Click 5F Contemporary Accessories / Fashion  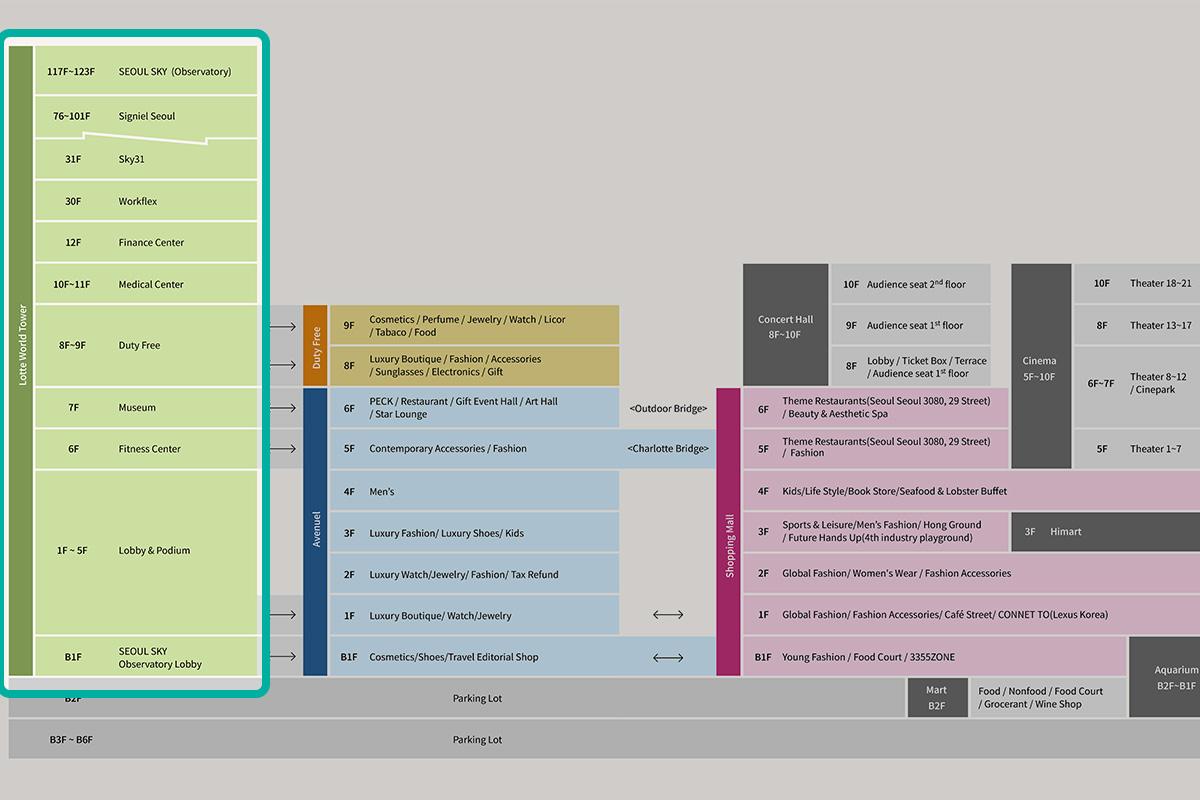[x=475, y=449]
